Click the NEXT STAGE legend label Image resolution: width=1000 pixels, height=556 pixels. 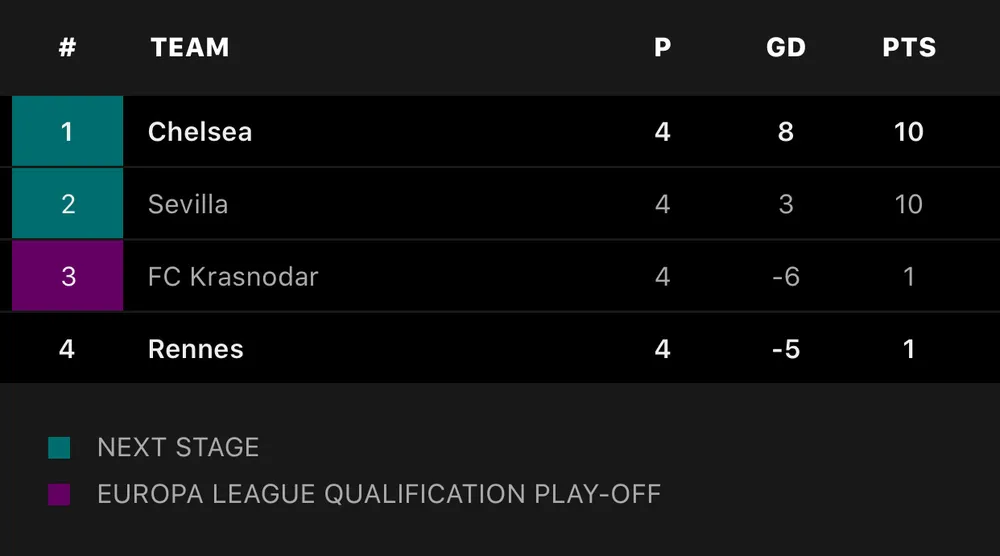coord(178,447)
